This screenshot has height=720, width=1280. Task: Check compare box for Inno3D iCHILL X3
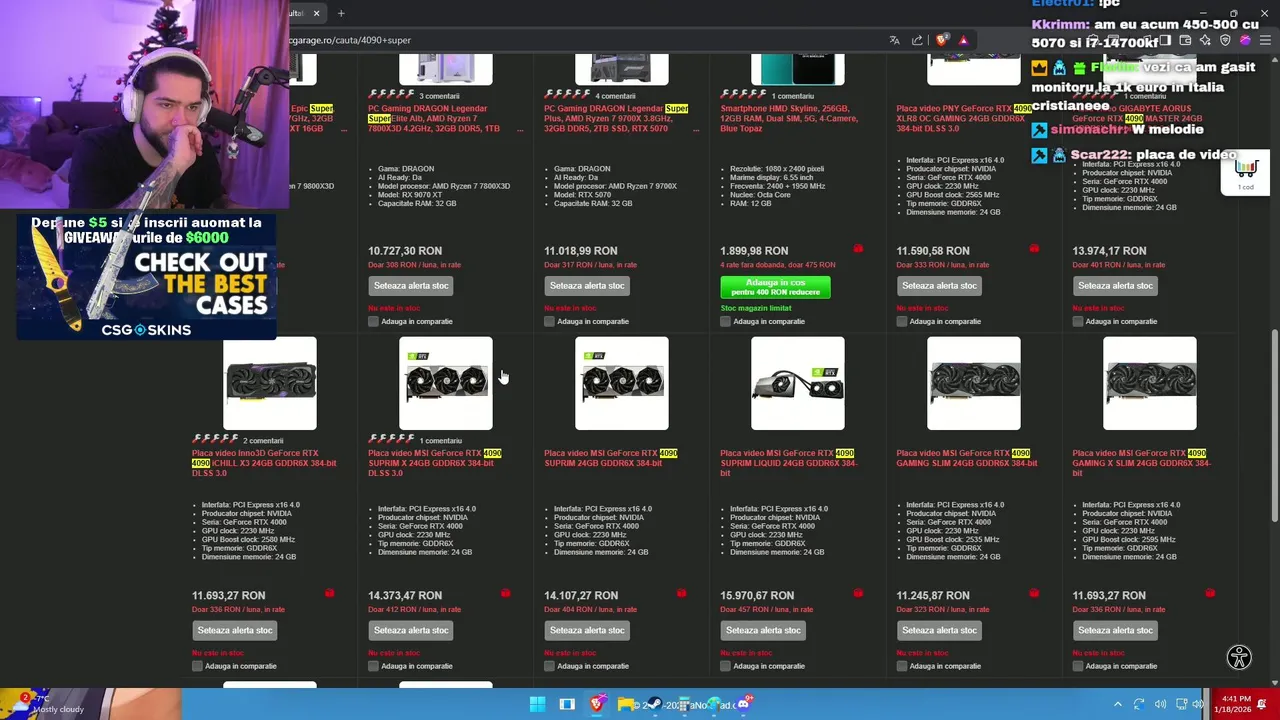(197, 666)
